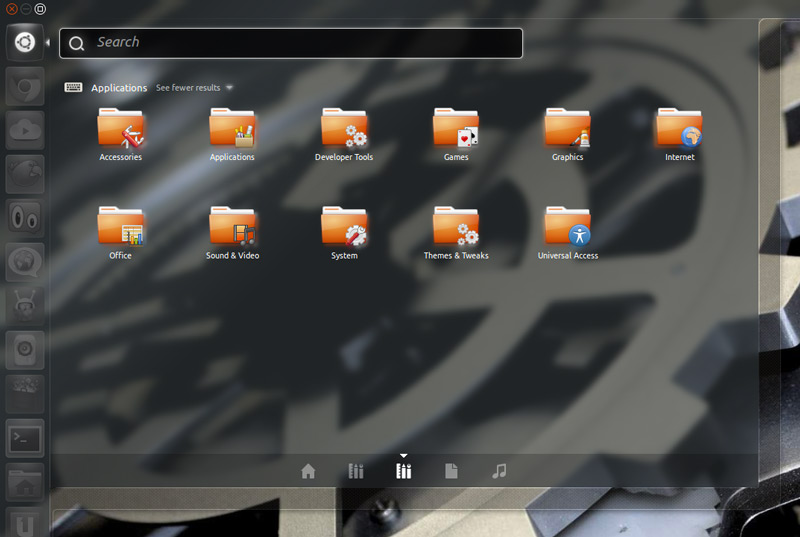Click the arrow beside See fewer results
The width and height of the screenshot is (800, 537).
pos(229,88)
